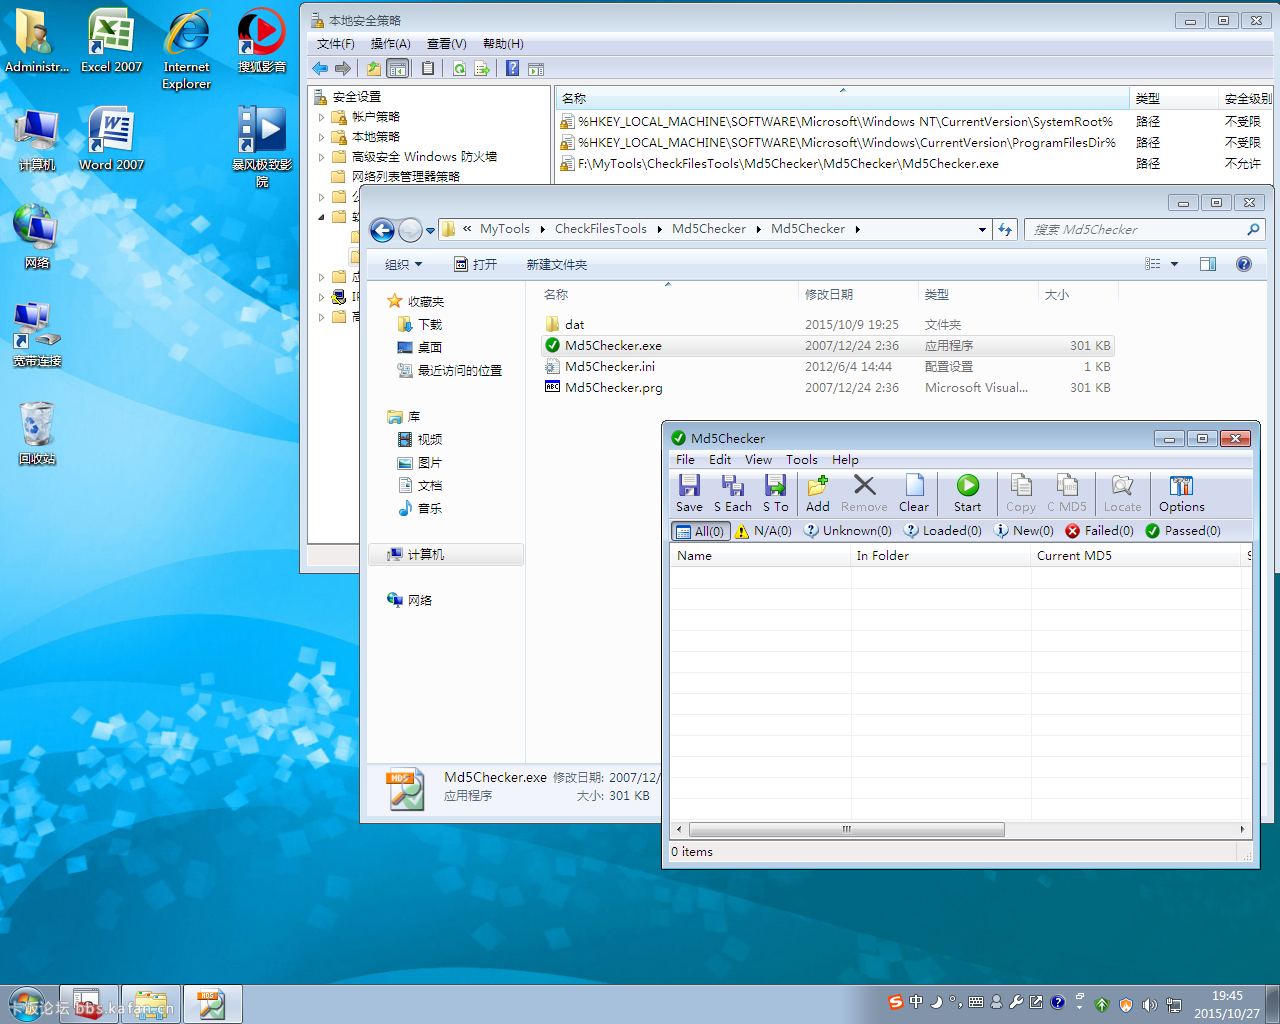Click the breadcrumb arrow after CheckFilesTools

(x=660, y=229)
